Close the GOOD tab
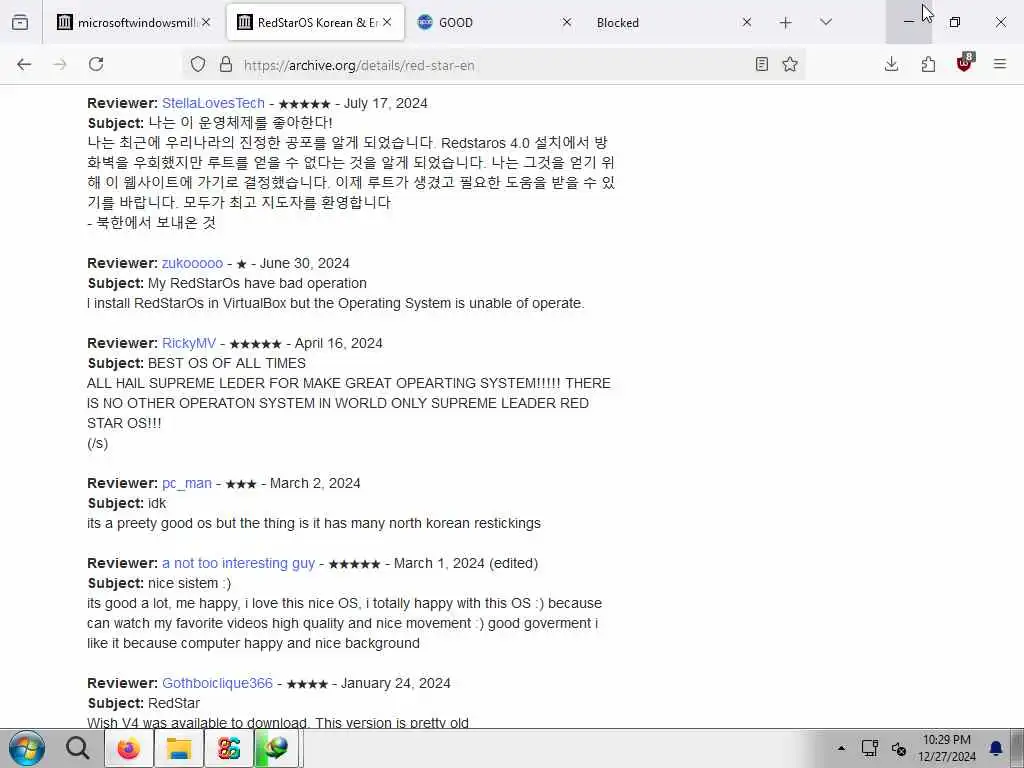Screen dimensions: 1024x768 [567, 22]
